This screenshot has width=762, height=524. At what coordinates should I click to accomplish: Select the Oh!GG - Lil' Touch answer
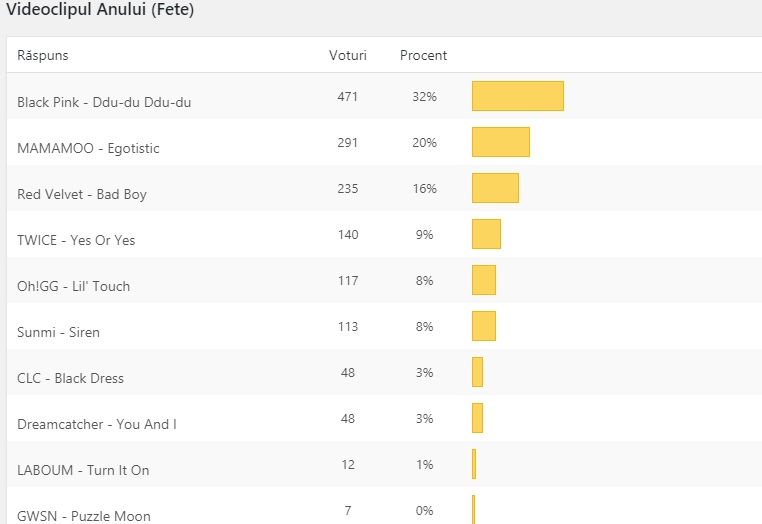(74, 286)
